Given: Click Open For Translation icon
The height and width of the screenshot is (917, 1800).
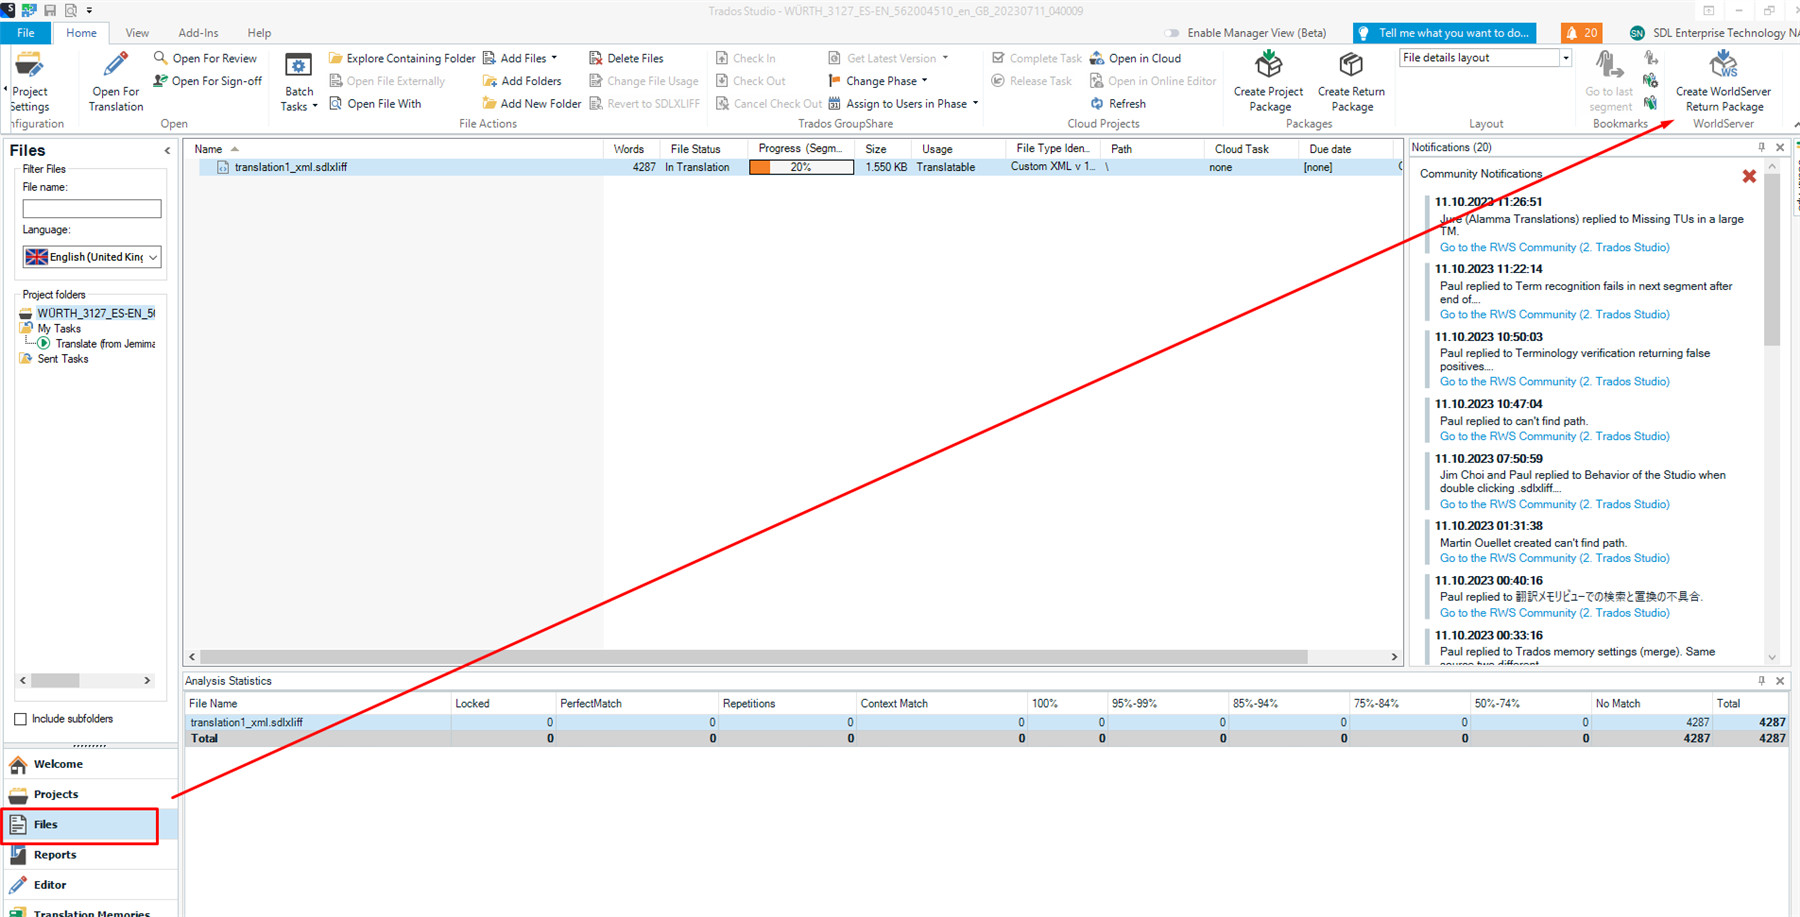Looking at the screenshot, I should coord(116,65).
